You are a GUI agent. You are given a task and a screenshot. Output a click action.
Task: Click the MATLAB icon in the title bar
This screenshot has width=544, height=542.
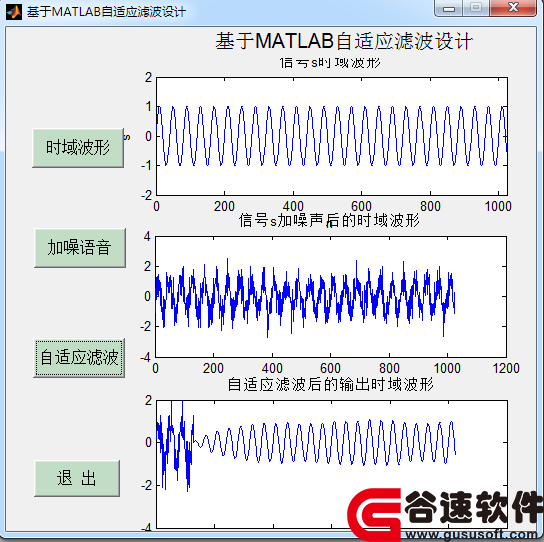[x=14, y=12]
